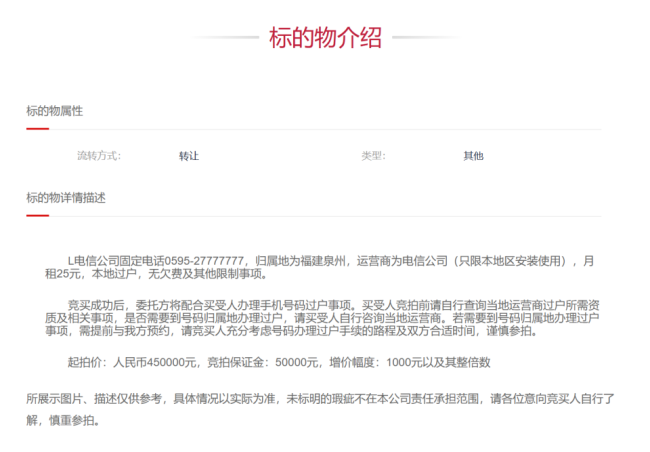Viewport: 650px width, 452px height.
Task: Click the 福建泉州 location text
Action: (x=318, y=261)
